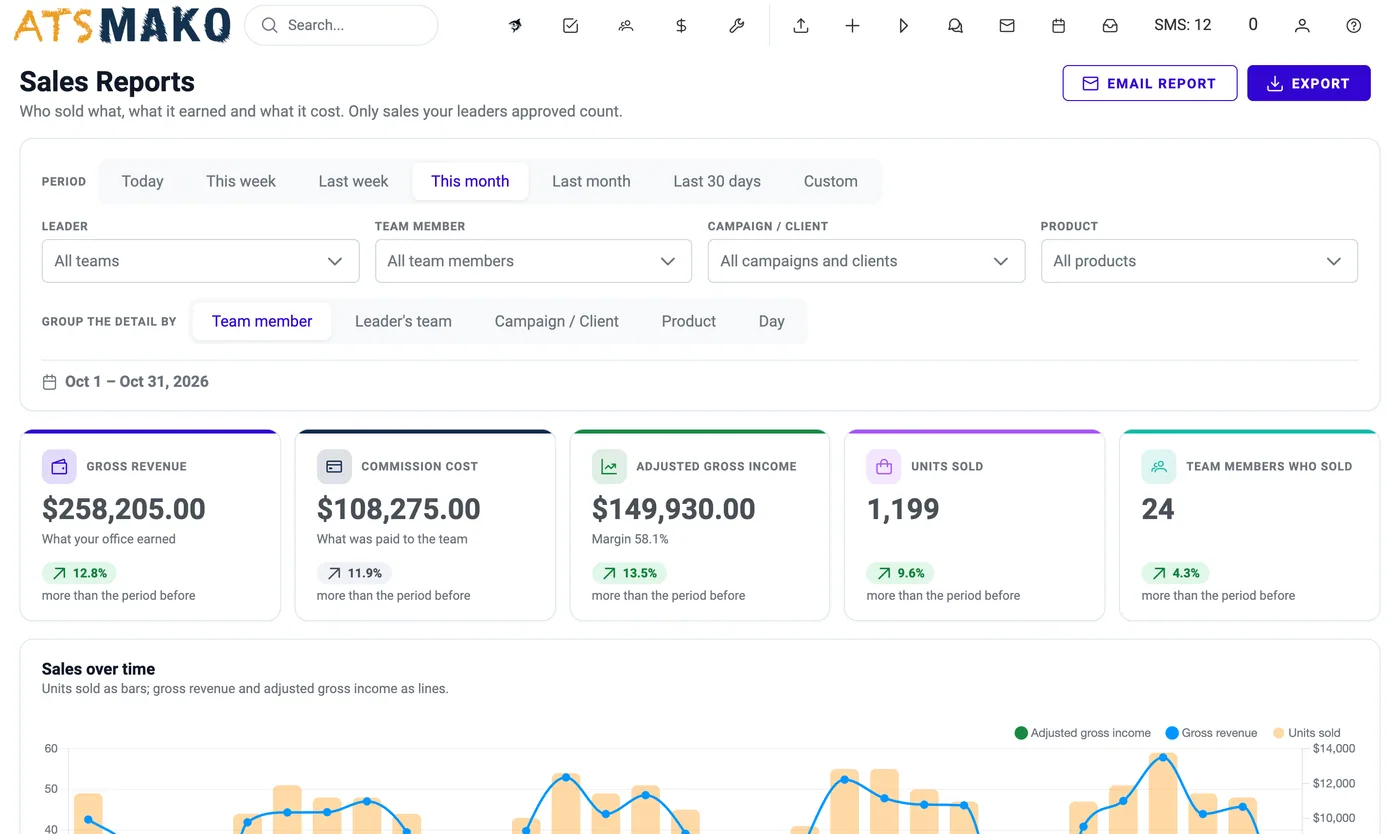Toggle the Gross revenue legend entry
Viewport: 1400px width, 834px height.
pos(1211,733)
